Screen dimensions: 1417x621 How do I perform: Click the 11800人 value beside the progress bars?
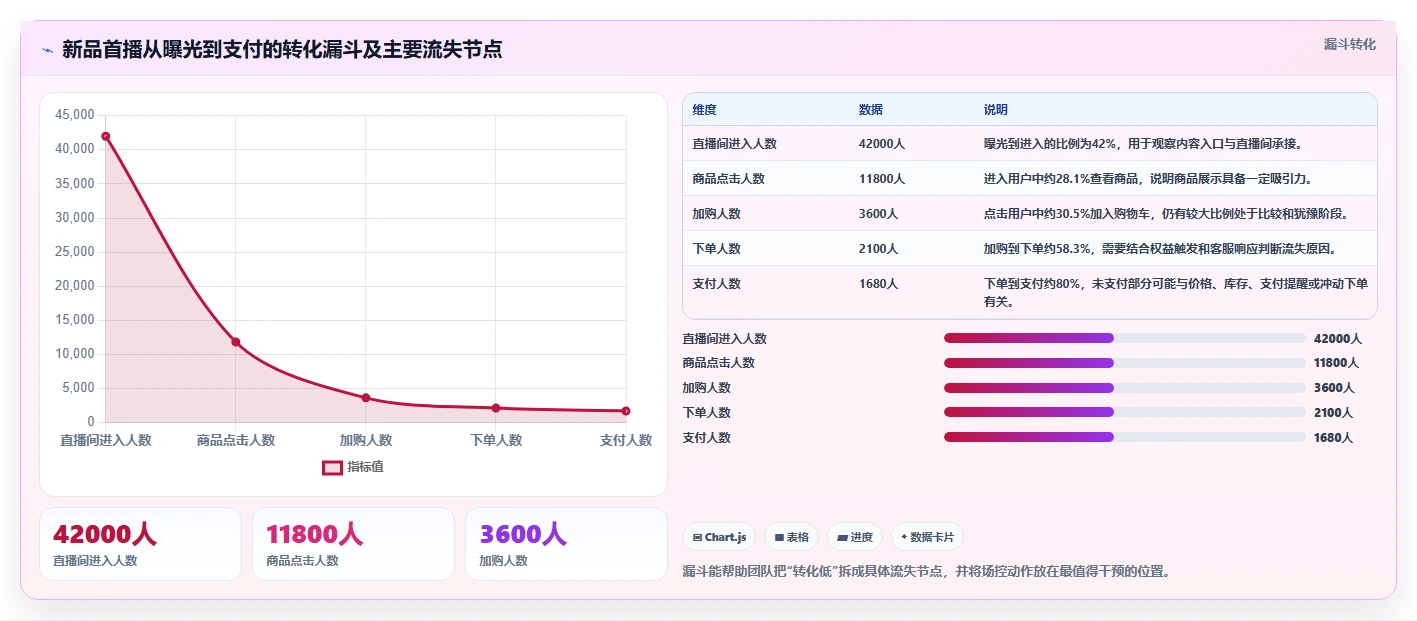pyautogui.click(x=1337, y=363)
